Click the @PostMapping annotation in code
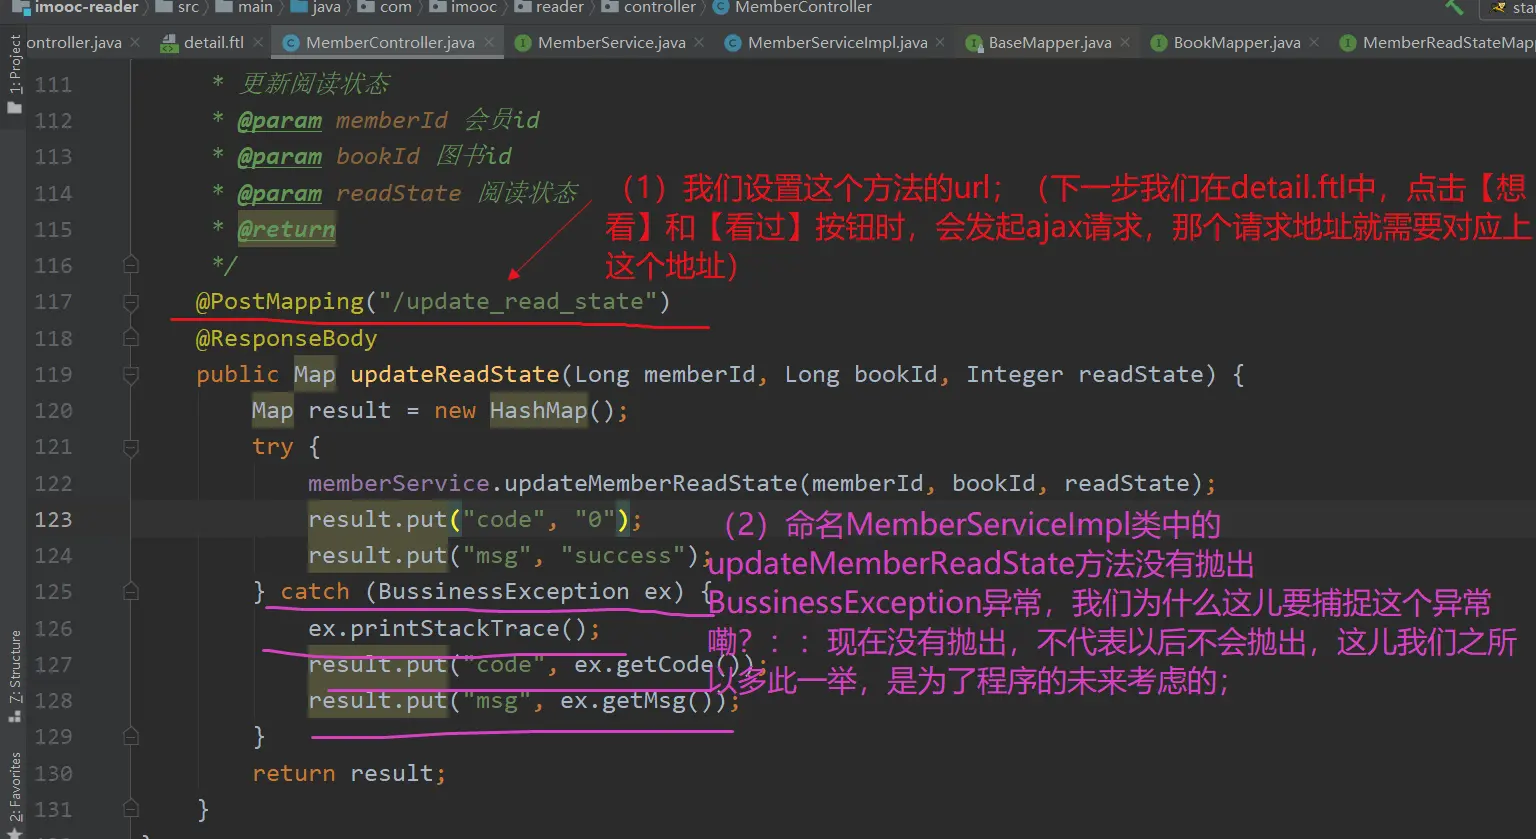 (x=280, y=302)
